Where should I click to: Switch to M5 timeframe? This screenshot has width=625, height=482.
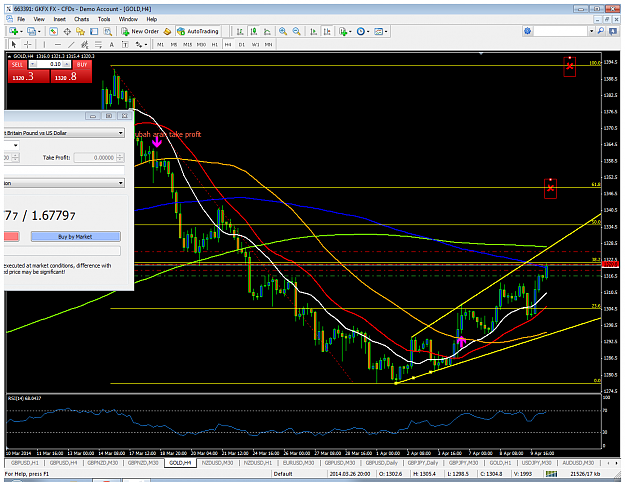click(174, 44)
